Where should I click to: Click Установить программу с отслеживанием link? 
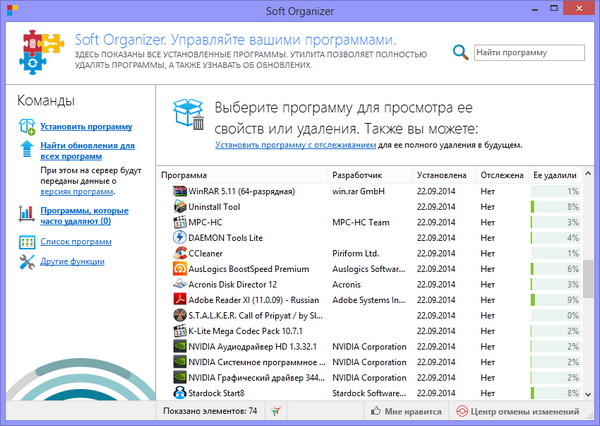tap(294, 146)
